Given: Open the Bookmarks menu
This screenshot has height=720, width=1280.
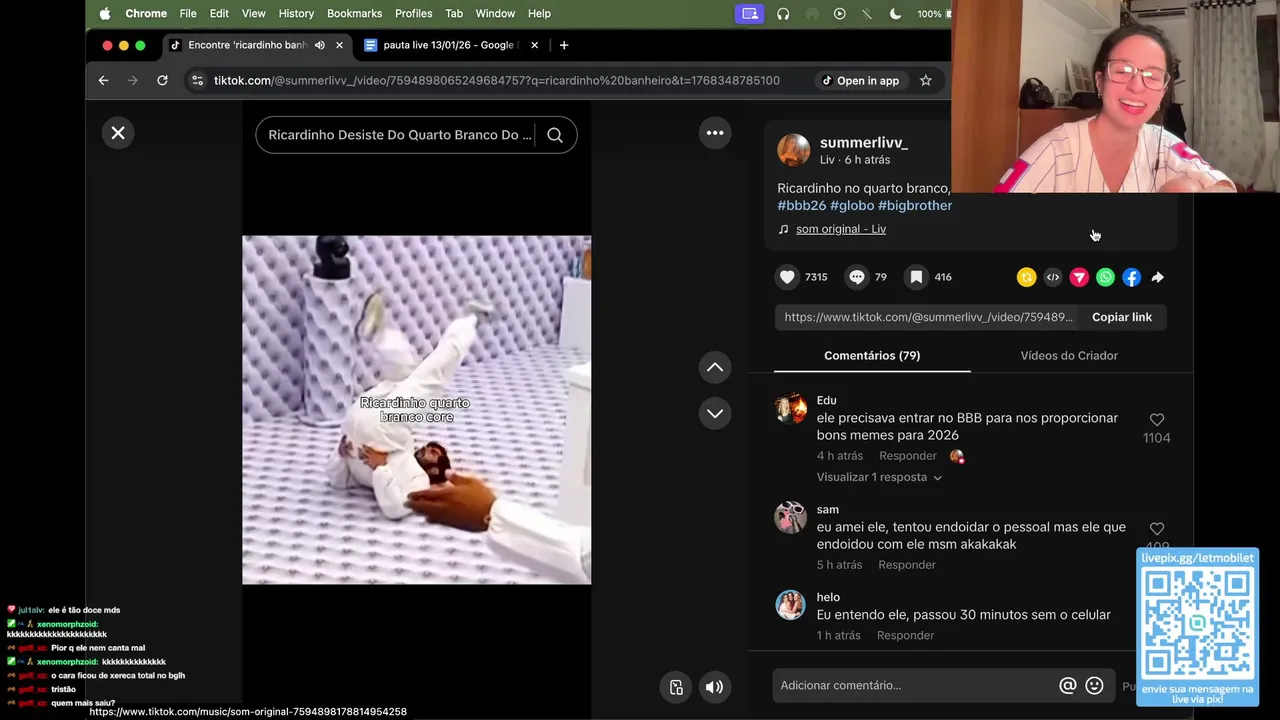Looking at the screenshot, I should click(x=354, y=14).
